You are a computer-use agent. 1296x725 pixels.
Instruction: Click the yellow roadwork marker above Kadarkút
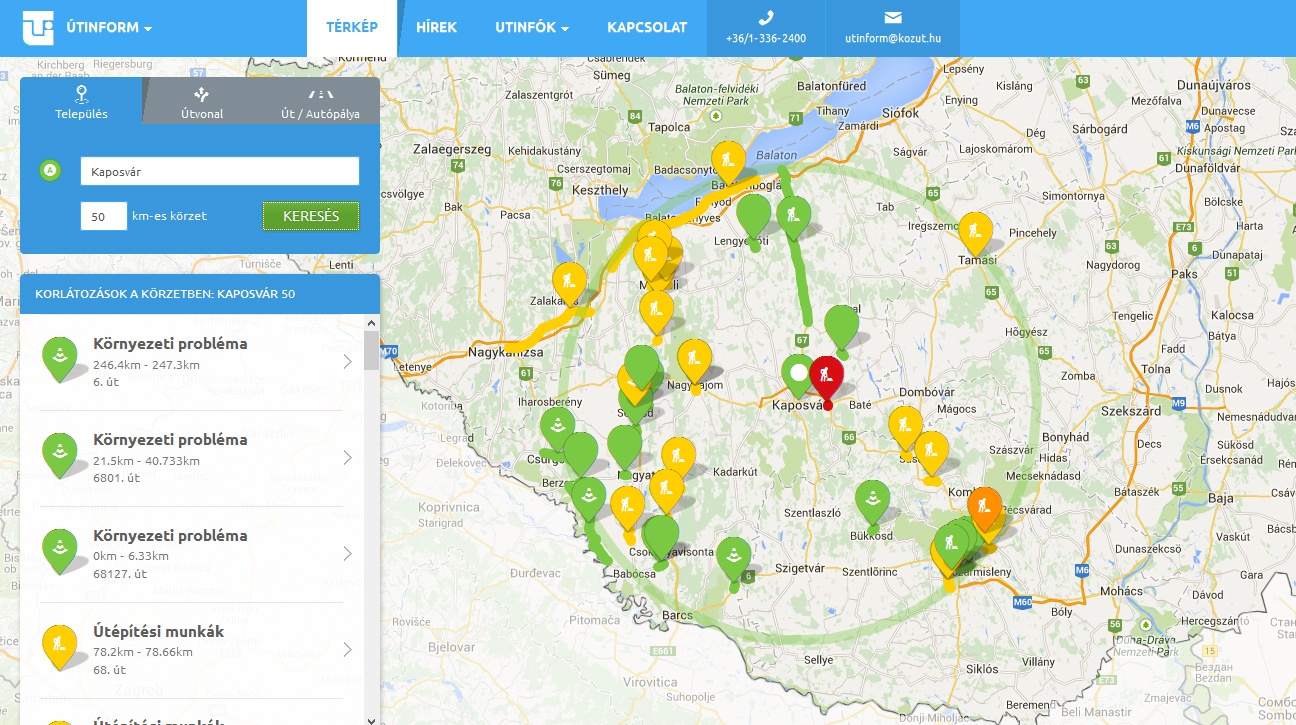(678, 457)
